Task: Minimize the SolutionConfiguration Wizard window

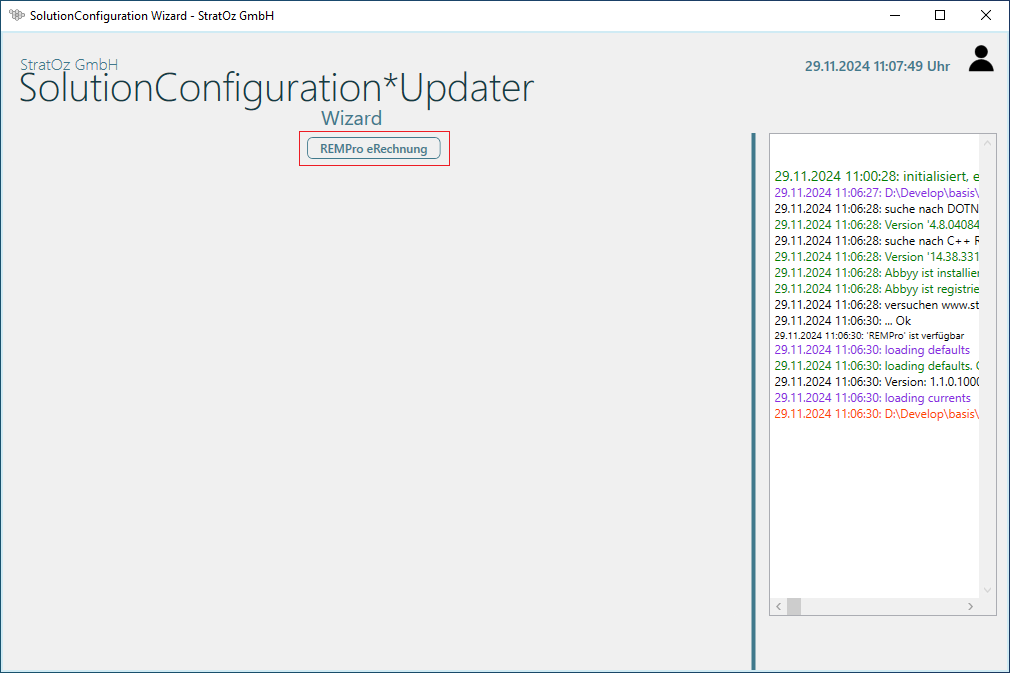Action: (894, 15)
